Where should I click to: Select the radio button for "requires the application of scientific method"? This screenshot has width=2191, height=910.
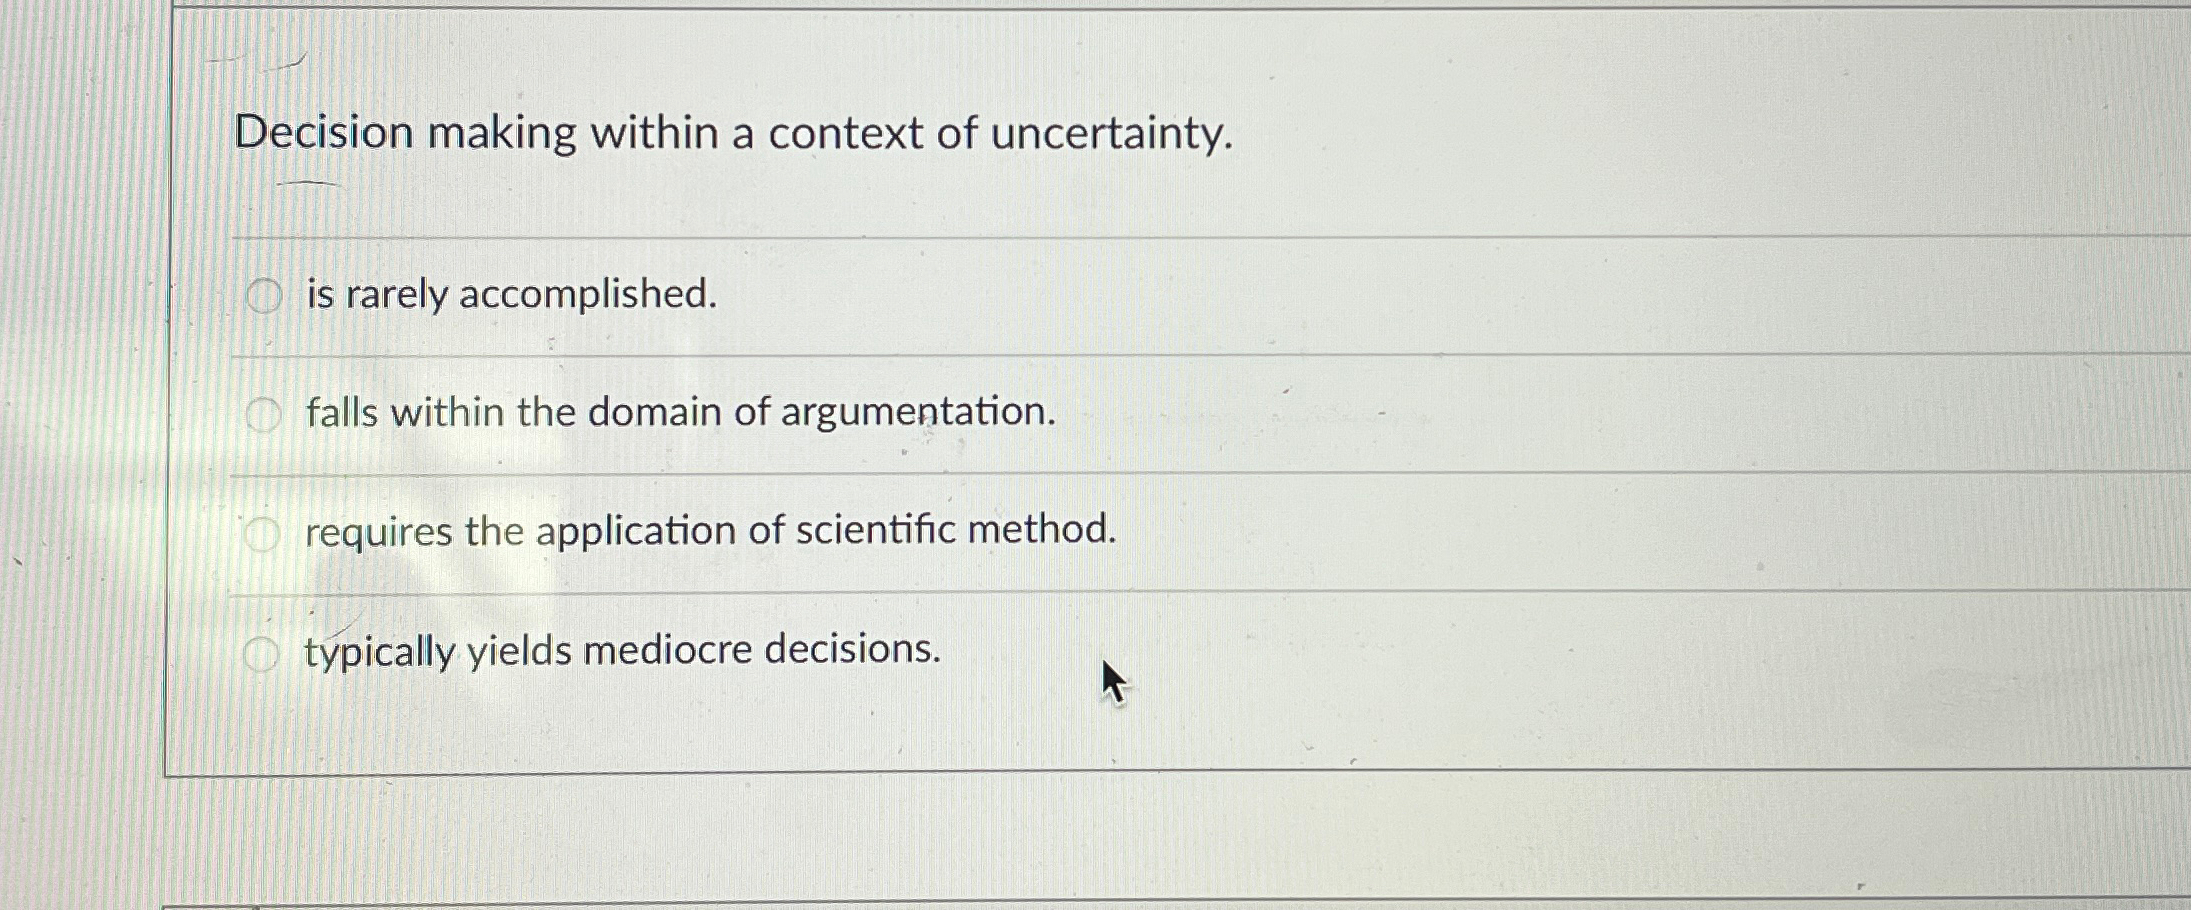coord(262,533)
